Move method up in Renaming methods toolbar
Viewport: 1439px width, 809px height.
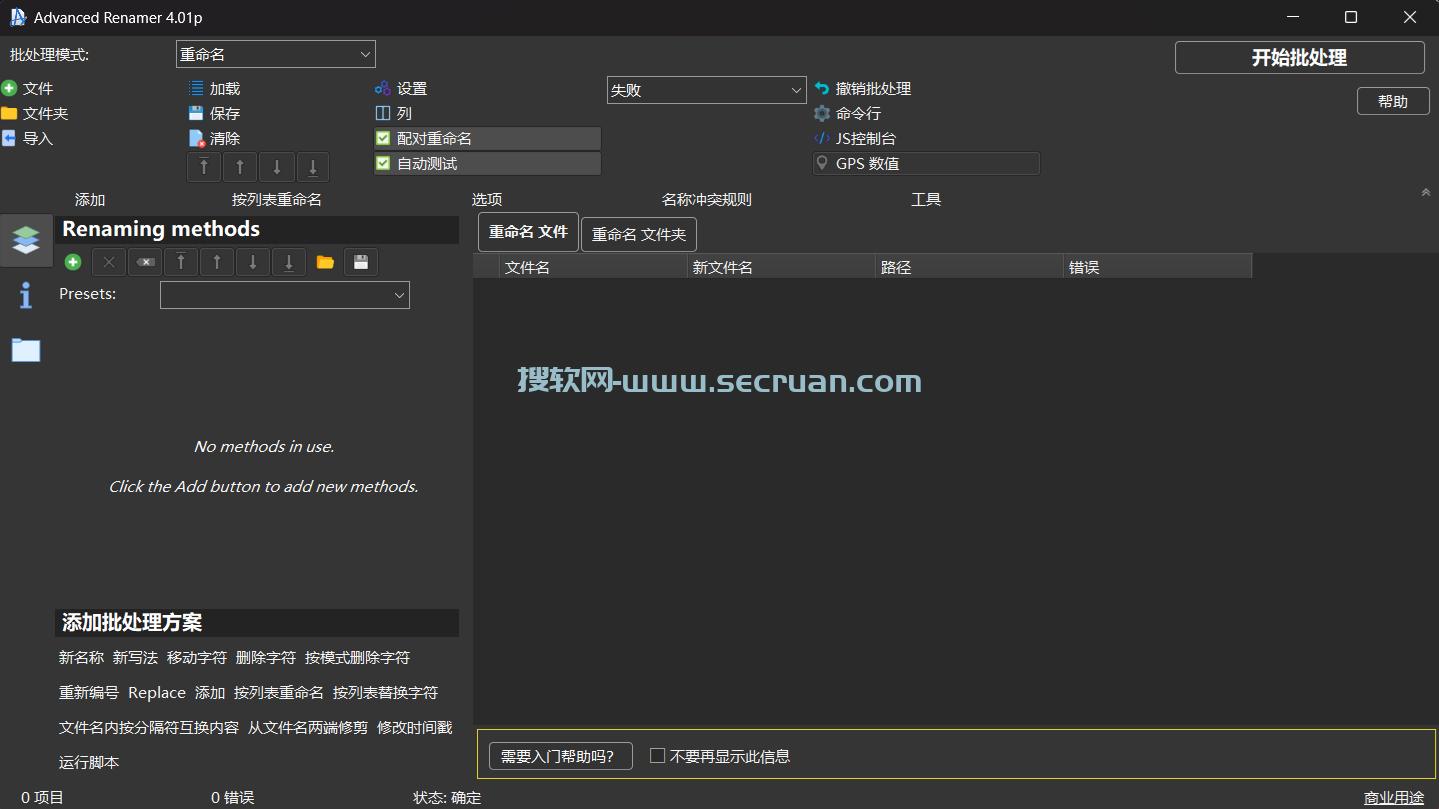[217, 262]
